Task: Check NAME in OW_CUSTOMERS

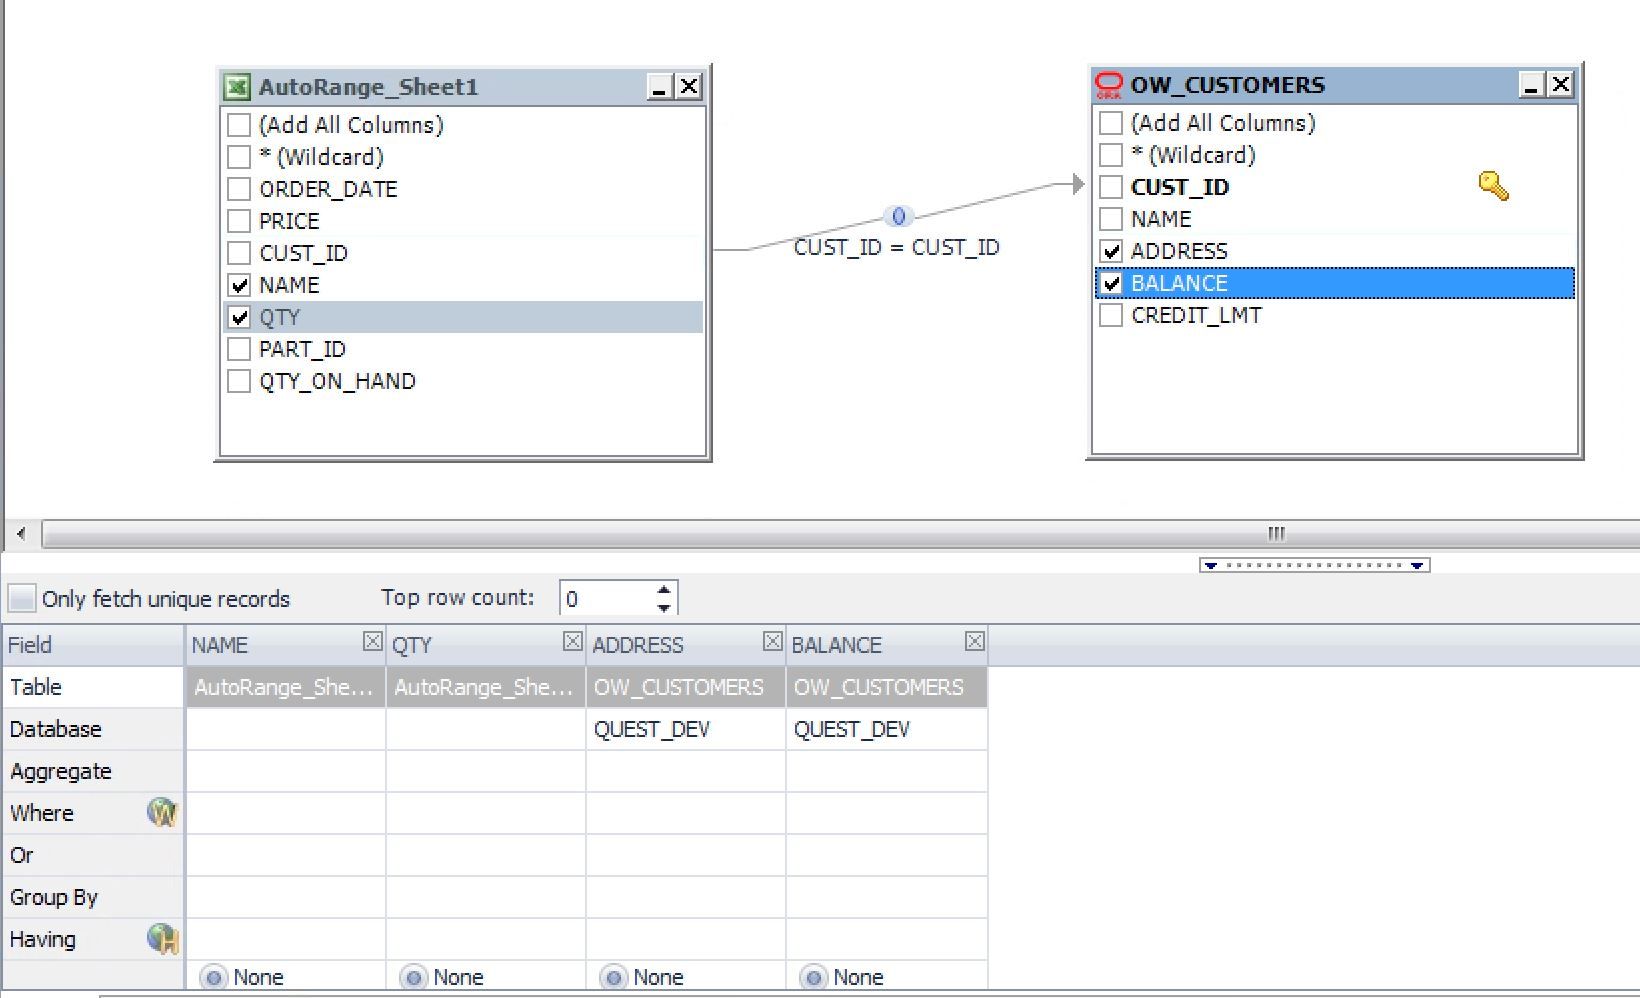Action: [x=1111, y=219]
